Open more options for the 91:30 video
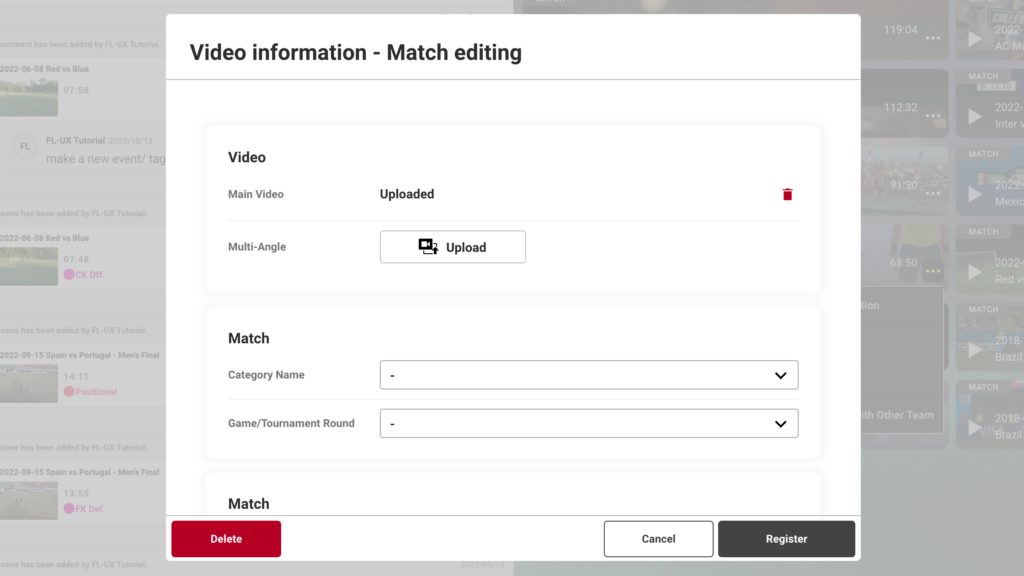The image size is (1024, 576). click(x=933, y=193)
